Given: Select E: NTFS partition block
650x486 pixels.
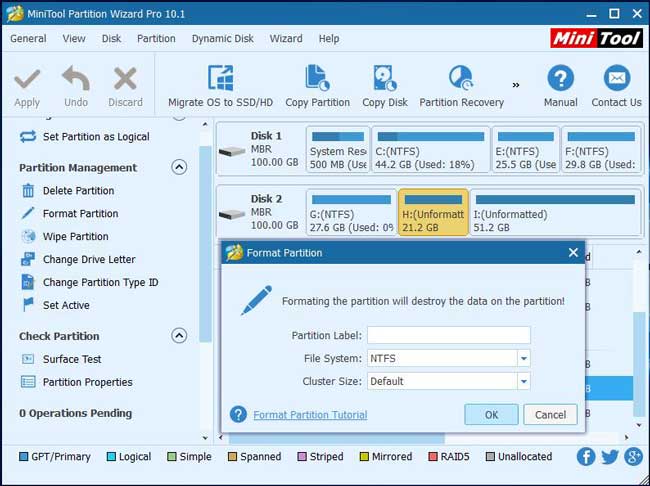Looking at the screenshot, I should pyautogui.click(x=525, y=150).
